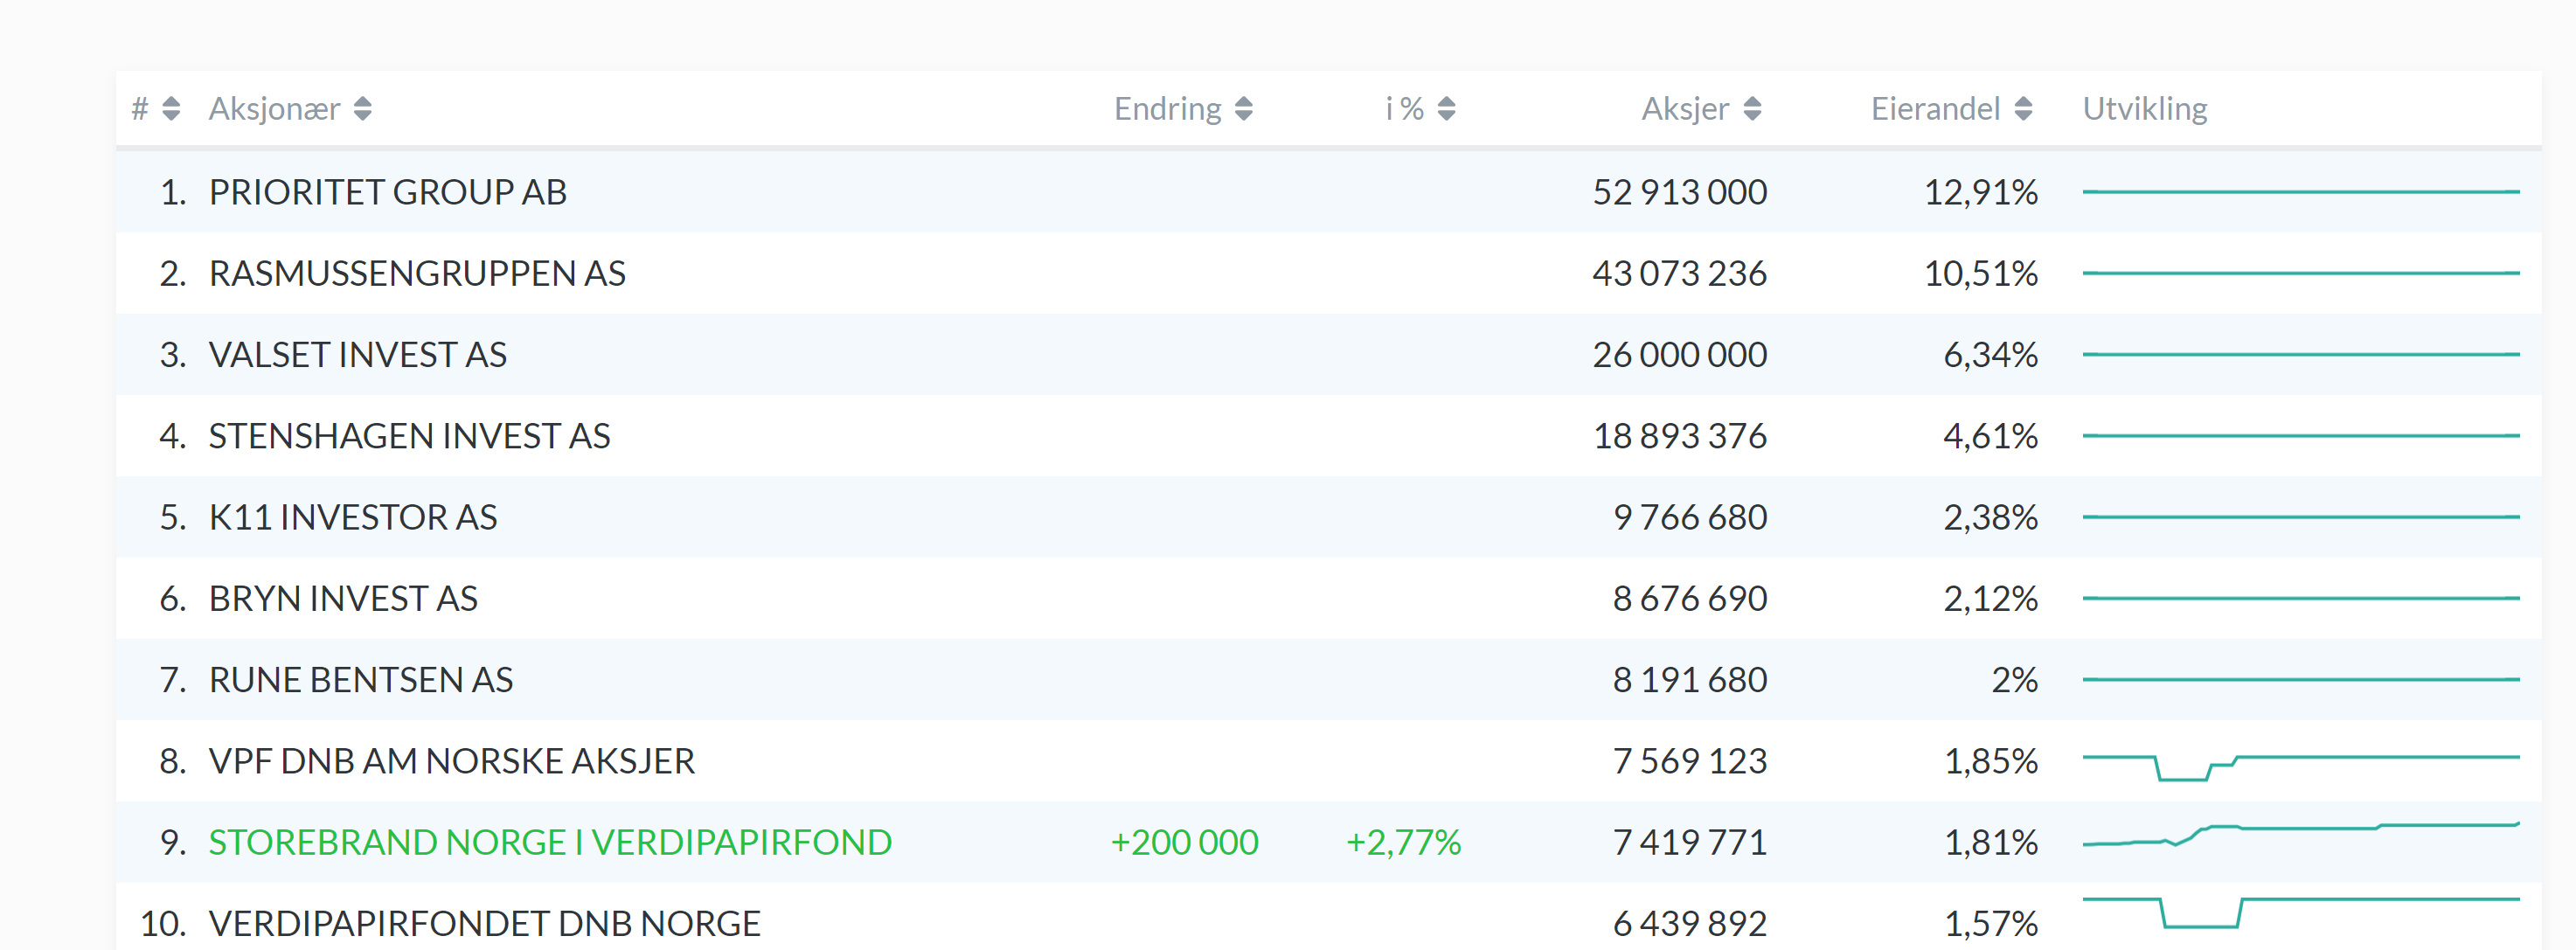The image size is (2576, 950).
Task: Click ownership value 2,38%
Action: point(1990,516)
